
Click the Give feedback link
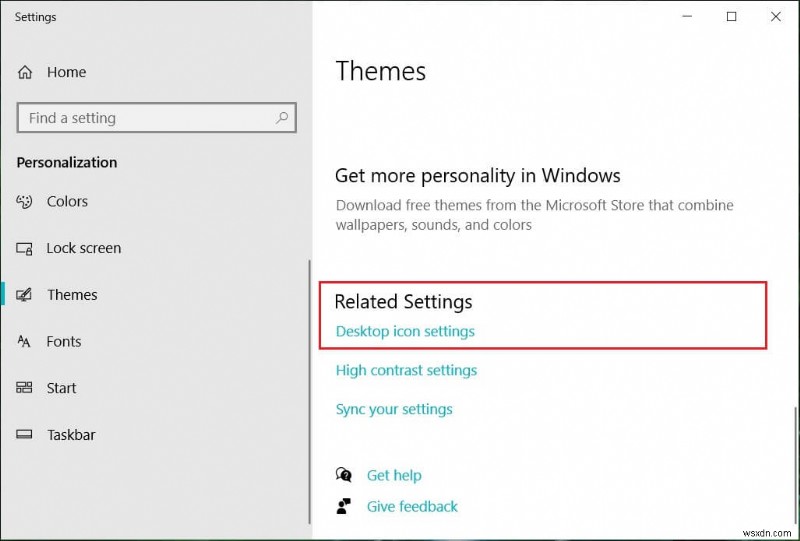click(412, 507)
